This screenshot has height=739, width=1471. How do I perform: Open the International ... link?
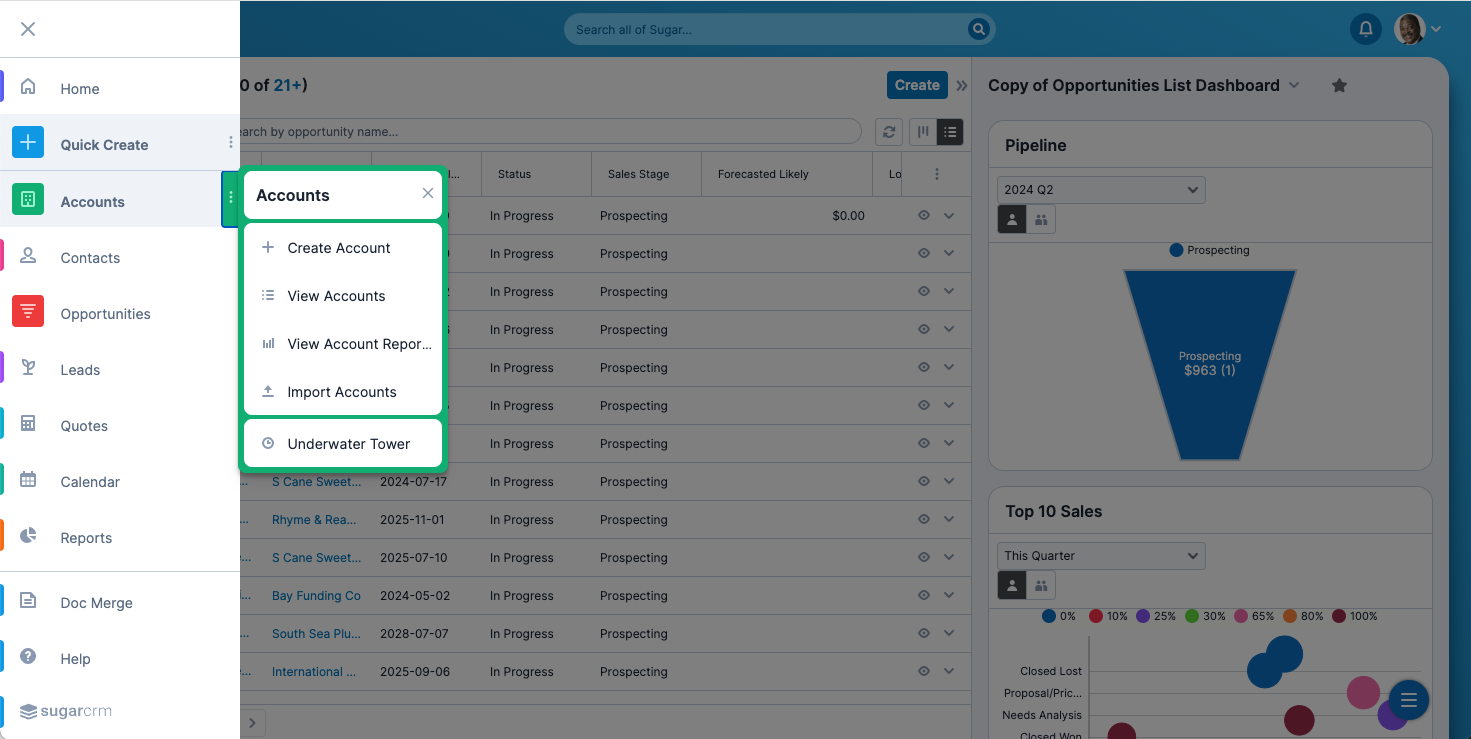314,672
